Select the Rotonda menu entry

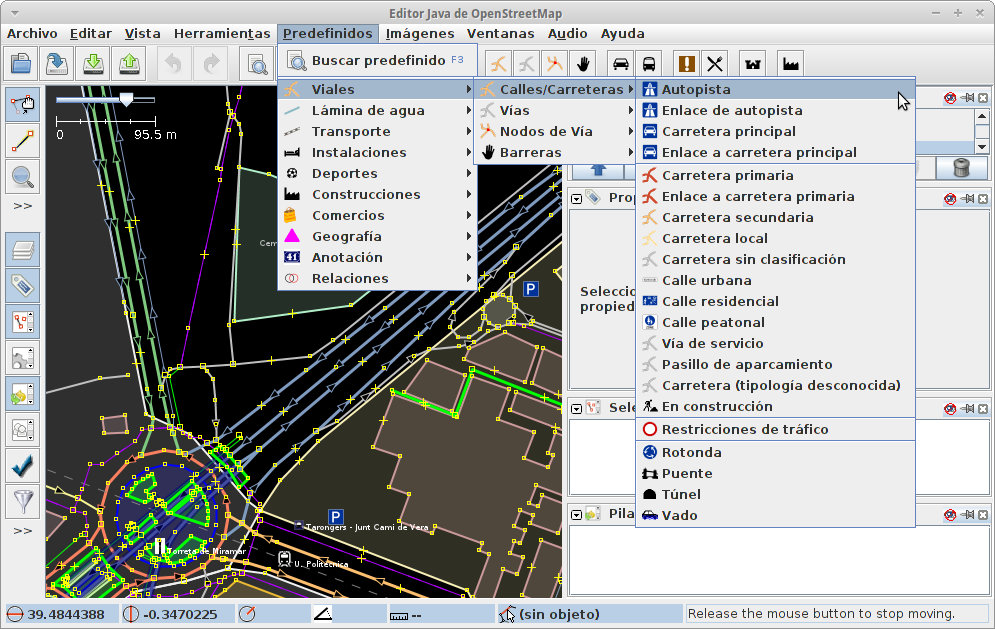691,453
